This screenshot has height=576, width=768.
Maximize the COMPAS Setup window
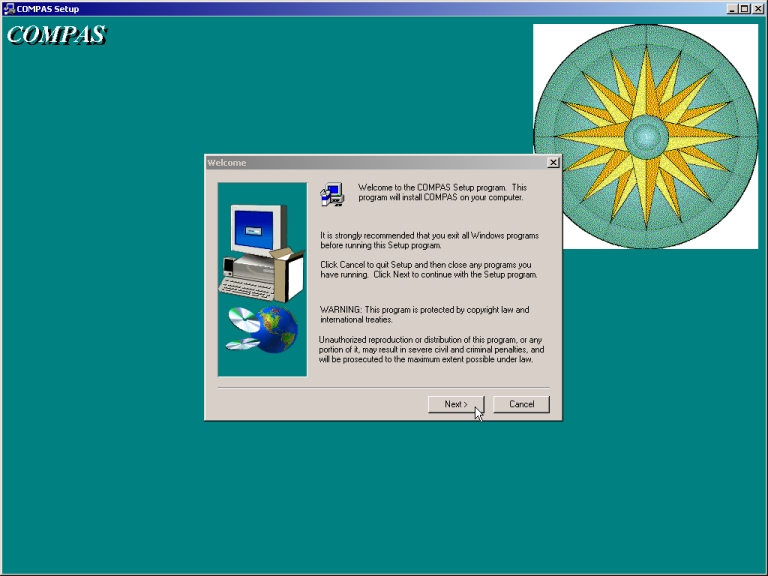click(x=744, y=9)
